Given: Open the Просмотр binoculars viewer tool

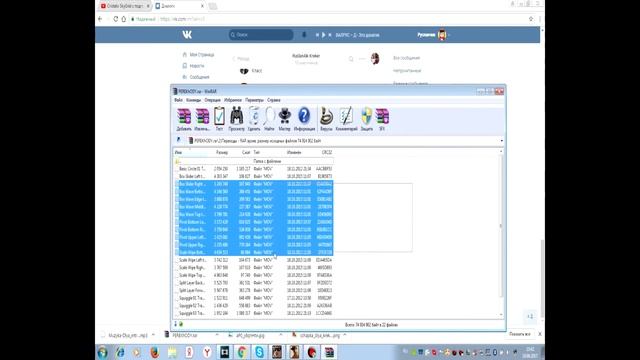Looking at the screenshot, I should pos(236,119).
